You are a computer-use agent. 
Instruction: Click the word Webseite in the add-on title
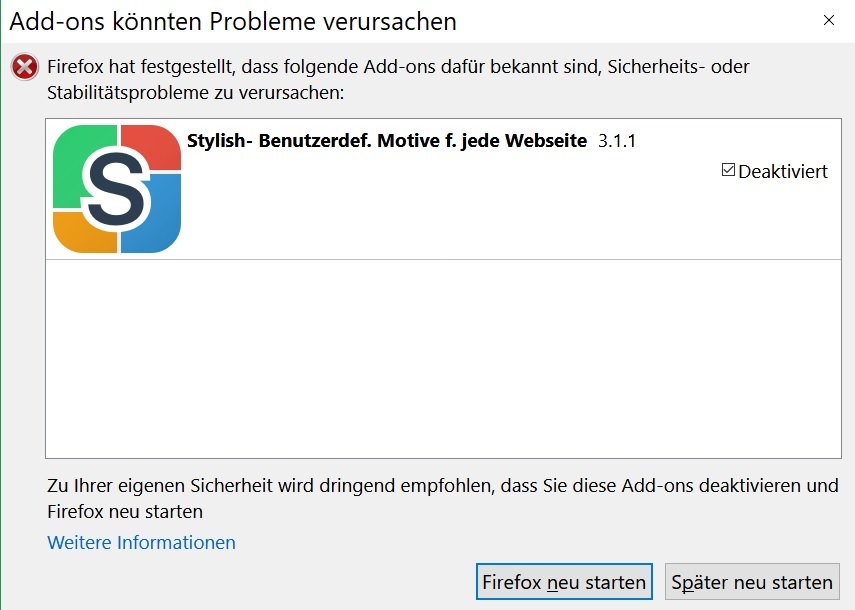(x=546, y=141)
